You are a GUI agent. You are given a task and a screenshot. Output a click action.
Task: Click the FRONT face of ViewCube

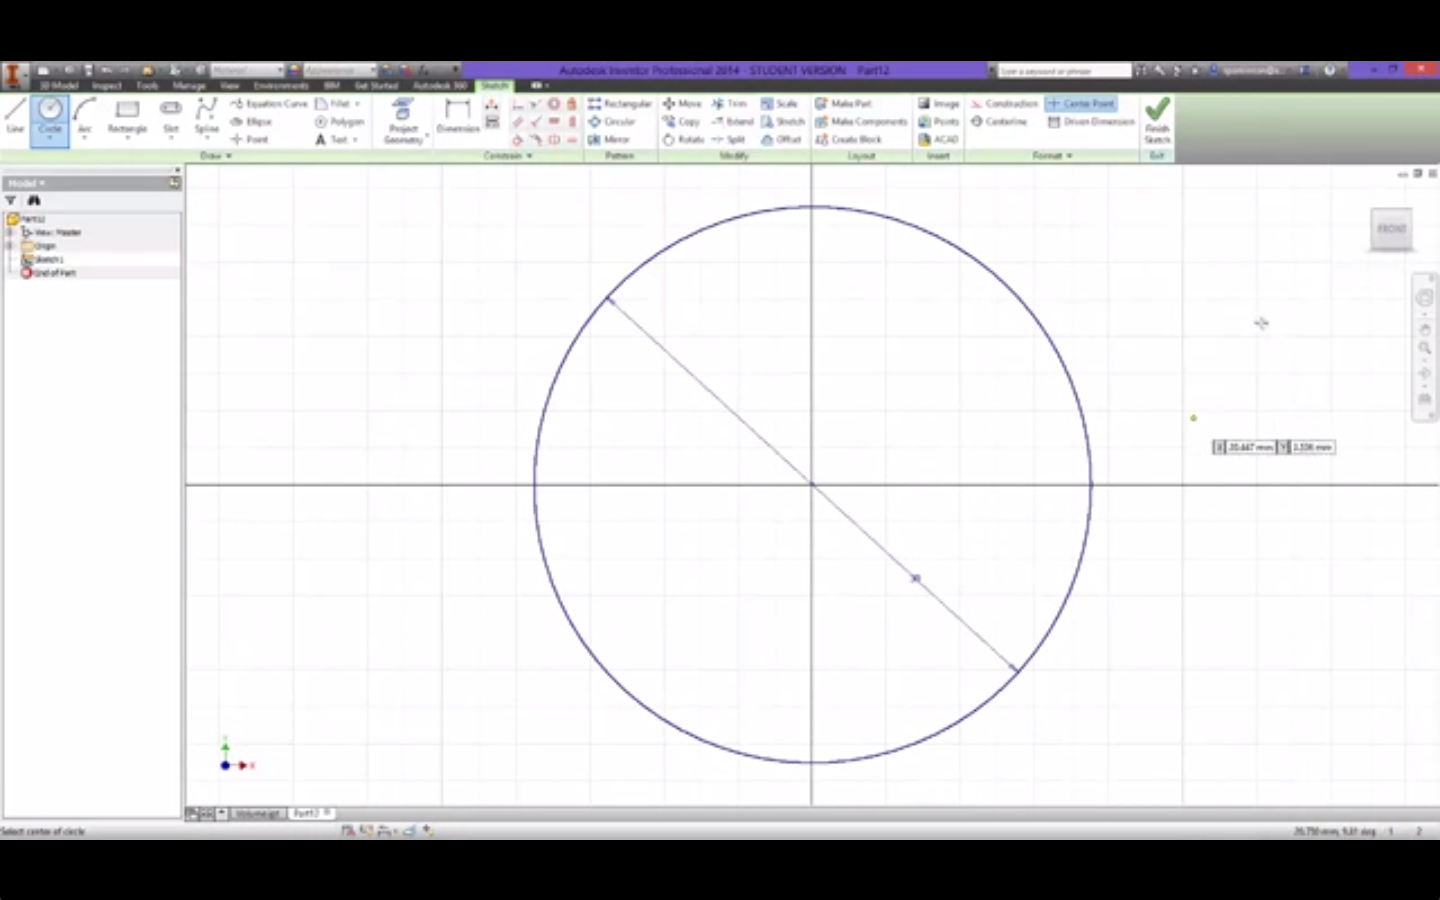click(x=1391, y=229)
